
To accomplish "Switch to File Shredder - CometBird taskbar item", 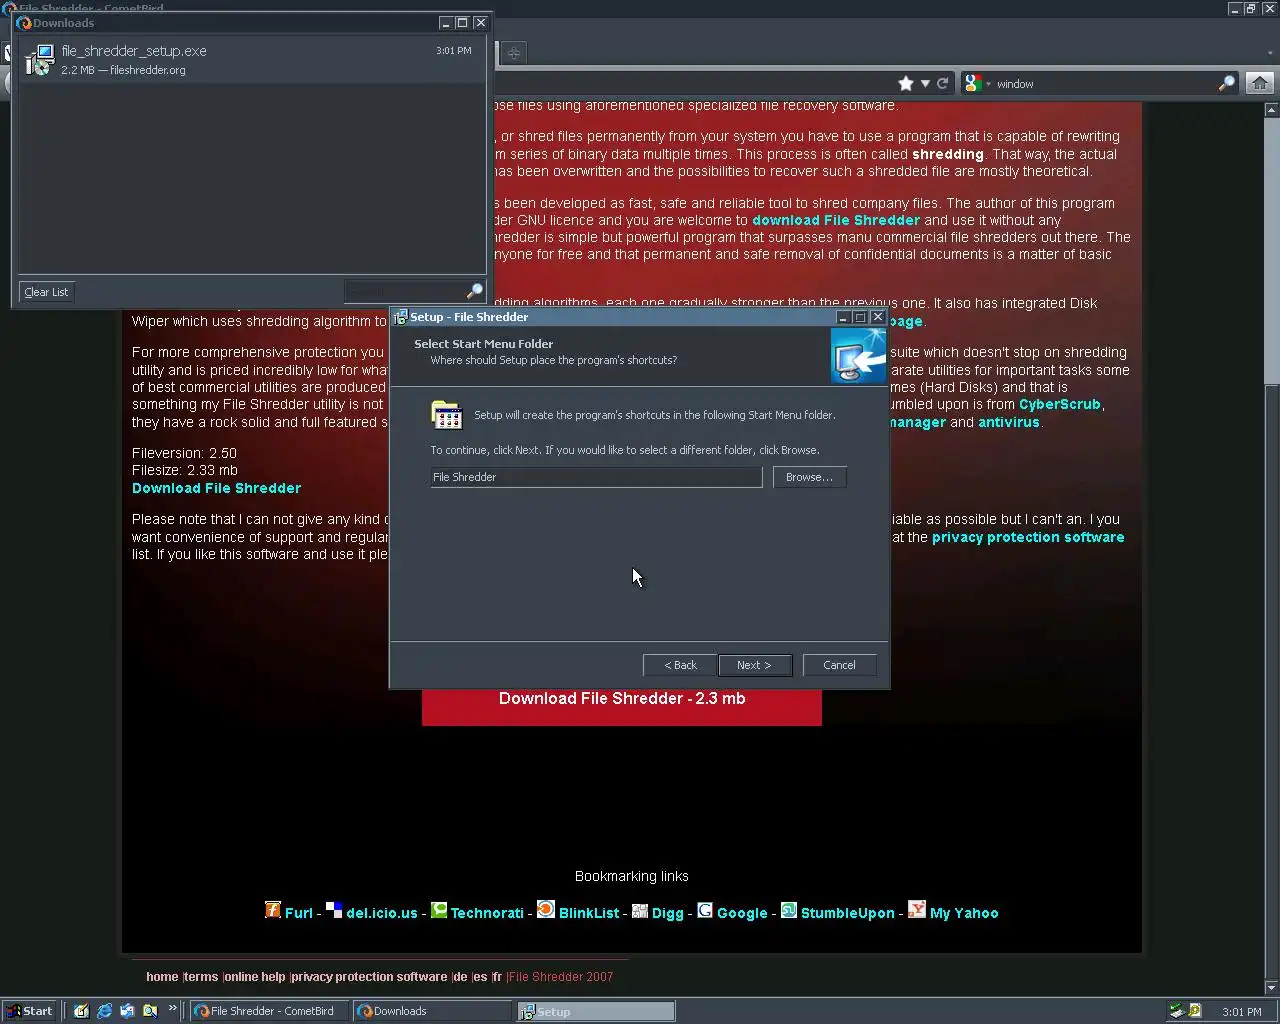I will pyautogui.click(x=268, y=1011).
